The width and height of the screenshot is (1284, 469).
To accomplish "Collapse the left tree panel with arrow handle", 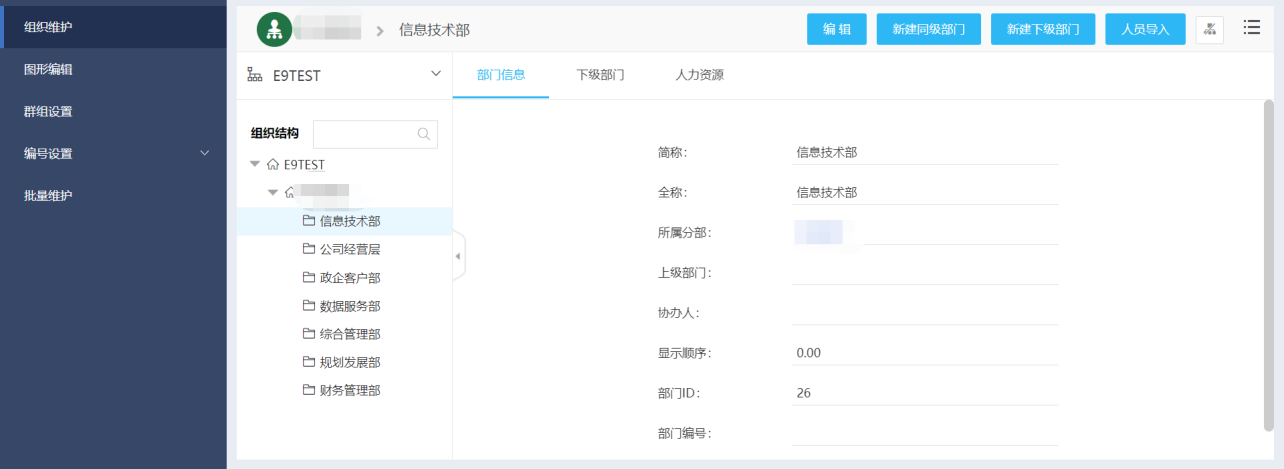I will pos(458,257).
